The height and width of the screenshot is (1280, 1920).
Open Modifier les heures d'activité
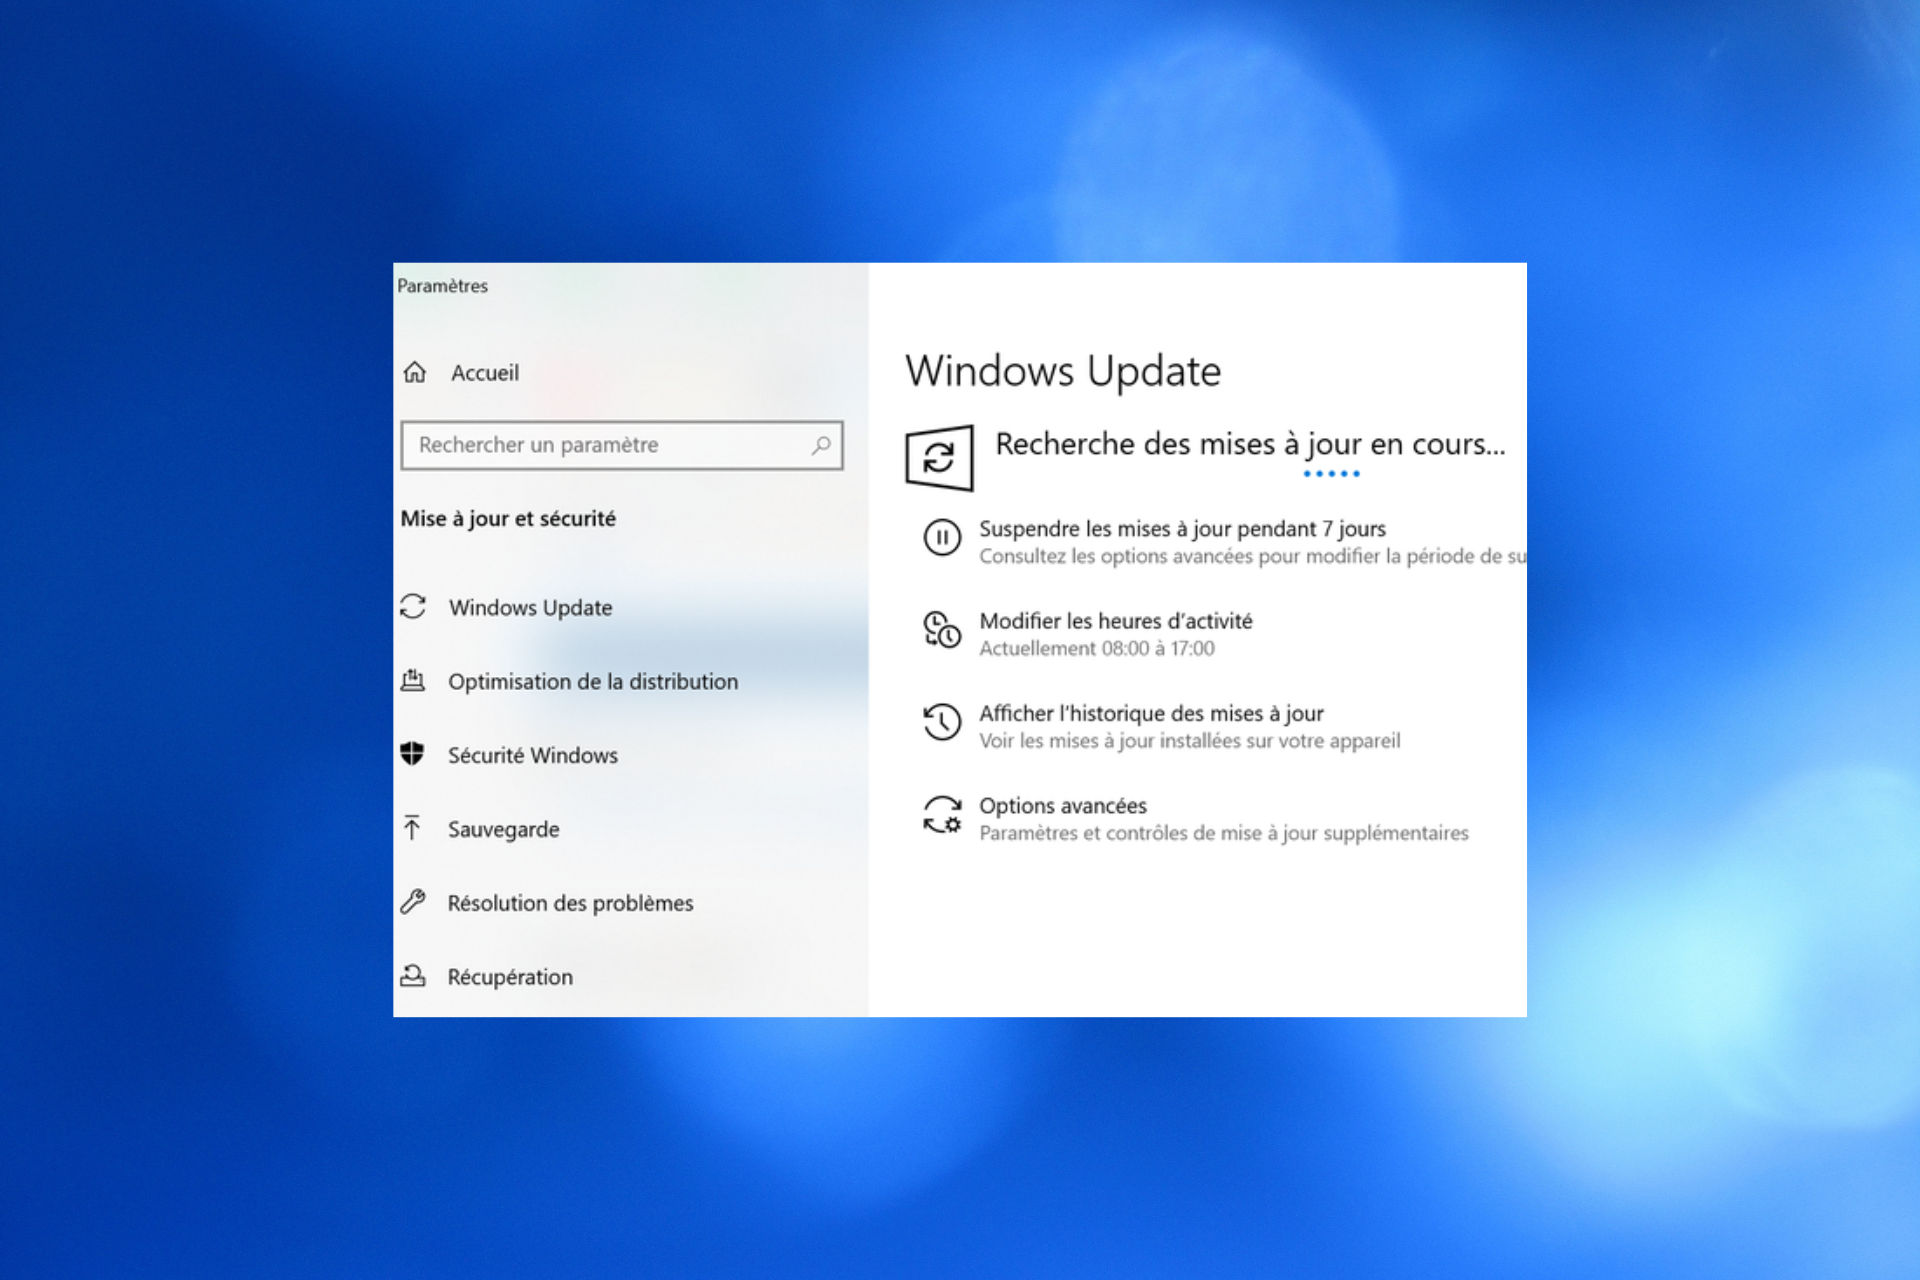(x=1116, y=621)
